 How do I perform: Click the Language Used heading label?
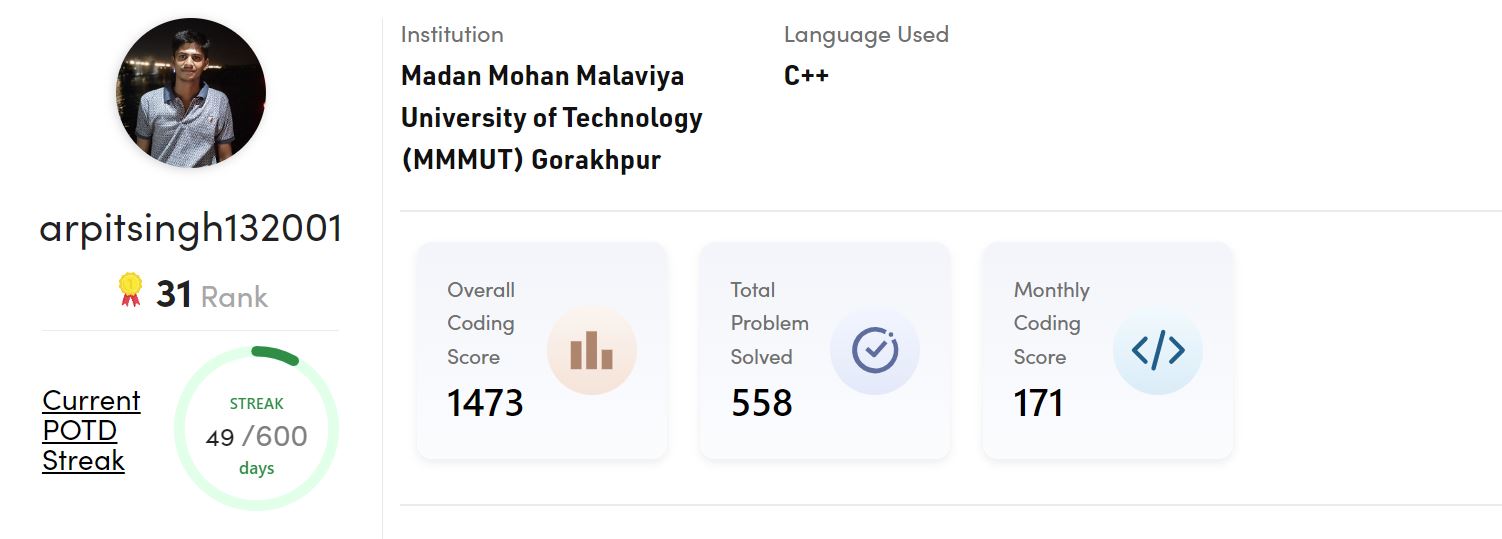pos(866,34)
